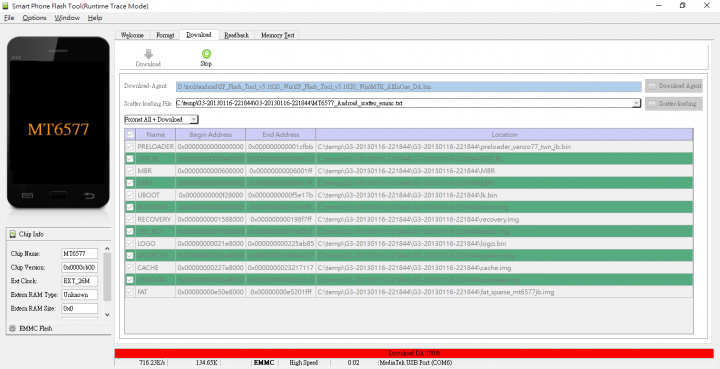Viewport: 720px width, 369px height.
Task: Expand the Scatter-loading File path dropdown
Action: coord(636,103)
